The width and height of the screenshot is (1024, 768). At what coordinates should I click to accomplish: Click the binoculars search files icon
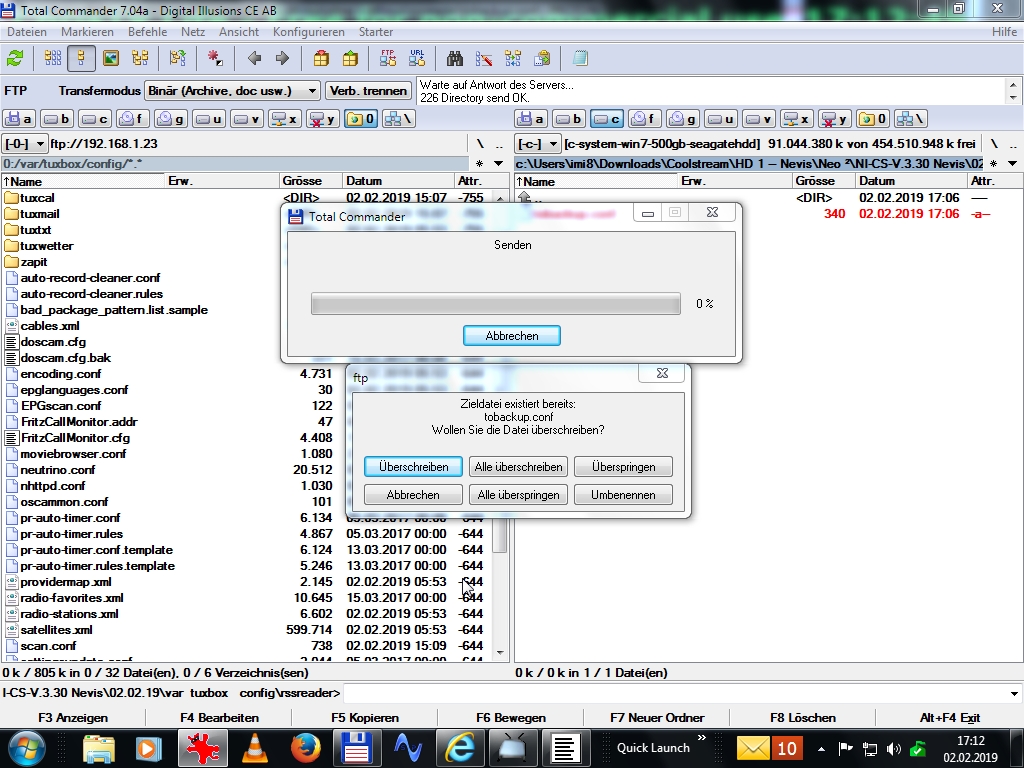[x=454, y=58]
